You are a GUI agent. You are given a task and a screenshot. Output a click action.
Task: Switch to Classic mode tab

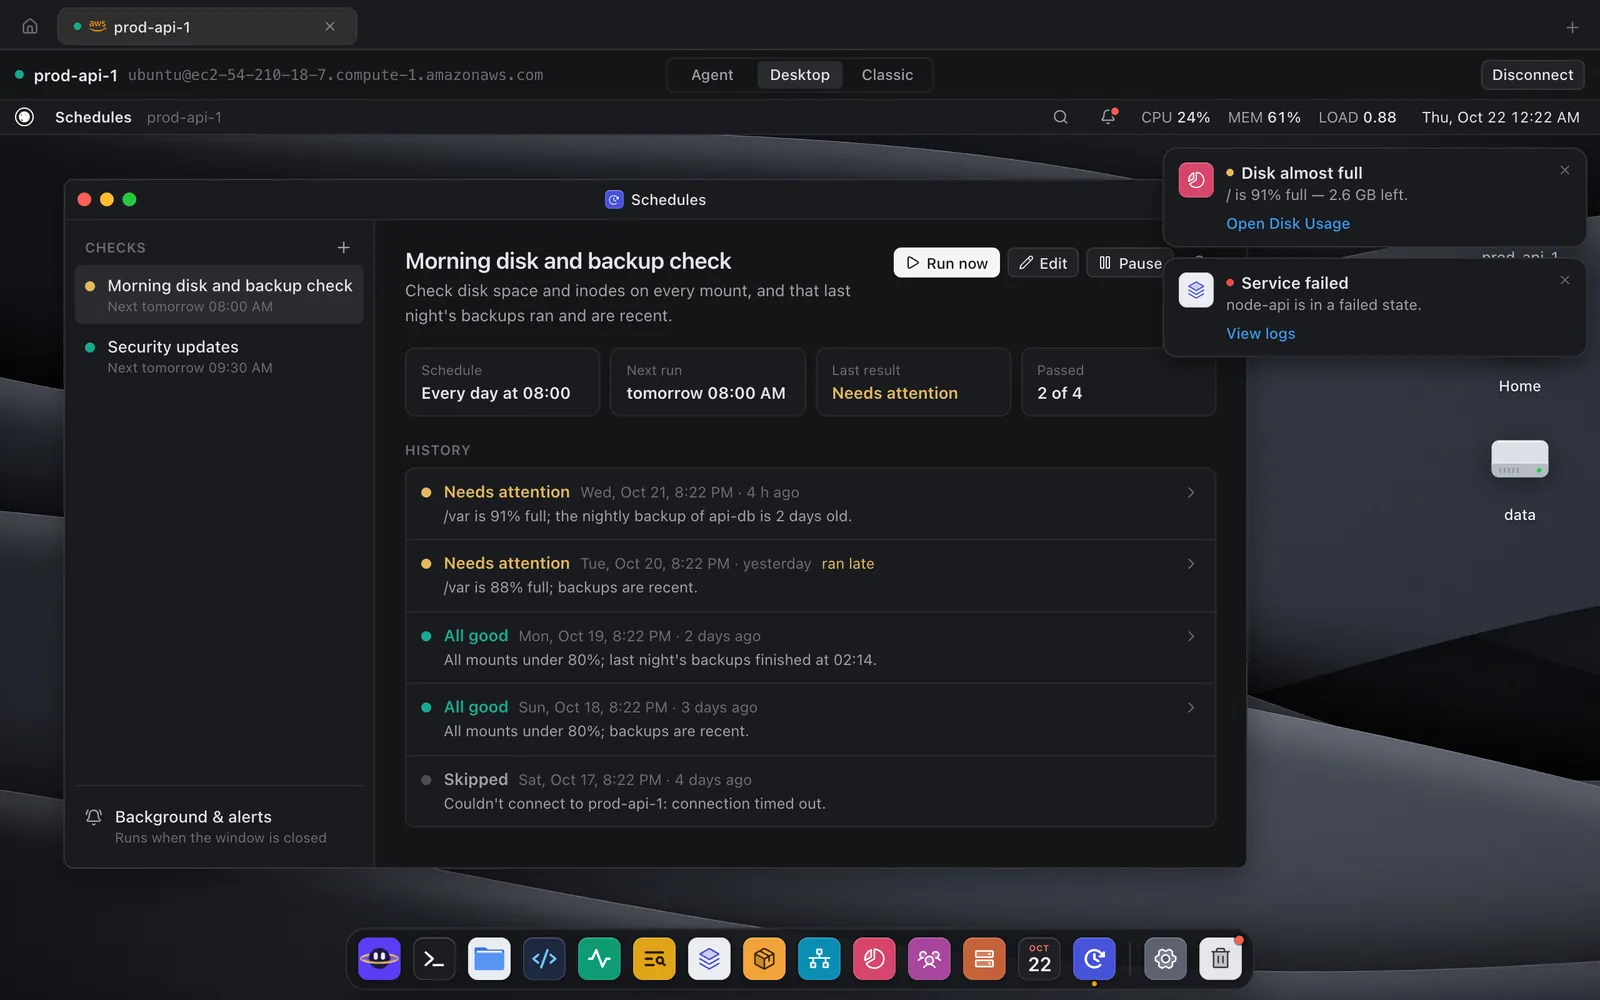coord(887,75)
